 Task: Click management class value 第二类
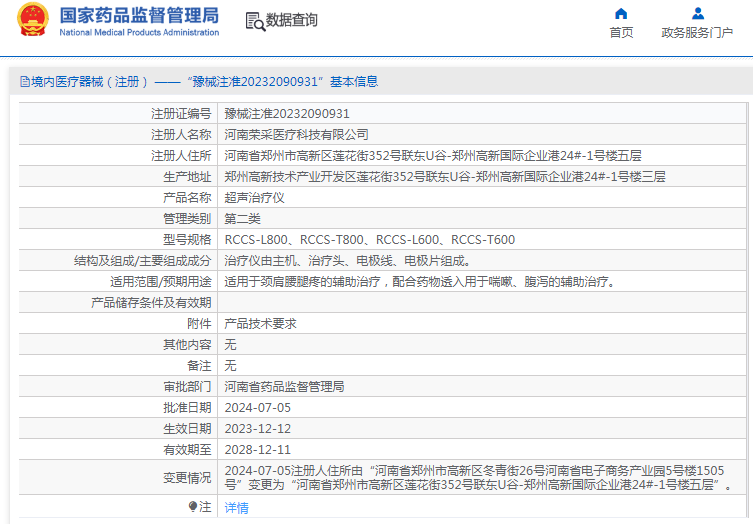(x=242, y=219)
